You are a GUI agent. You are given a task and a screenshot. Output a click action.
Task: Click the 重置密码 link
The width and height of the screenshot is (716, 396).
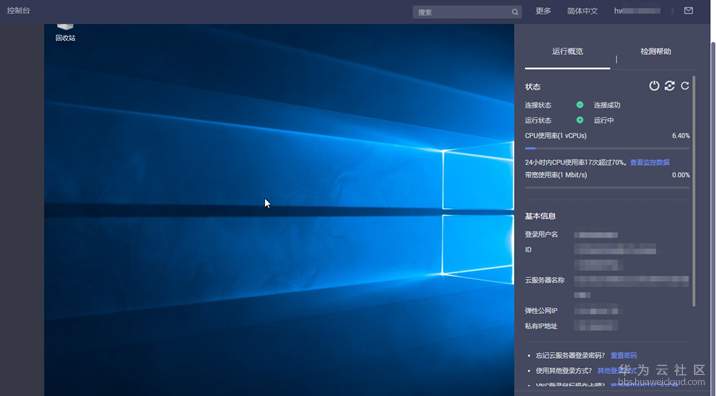pyautogui.click(x=623, y=355)
